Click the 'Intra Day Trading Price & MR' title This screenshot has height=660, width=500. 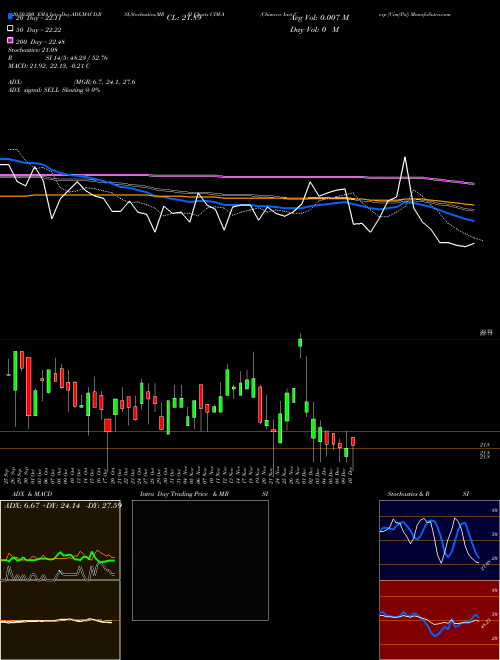184,494
